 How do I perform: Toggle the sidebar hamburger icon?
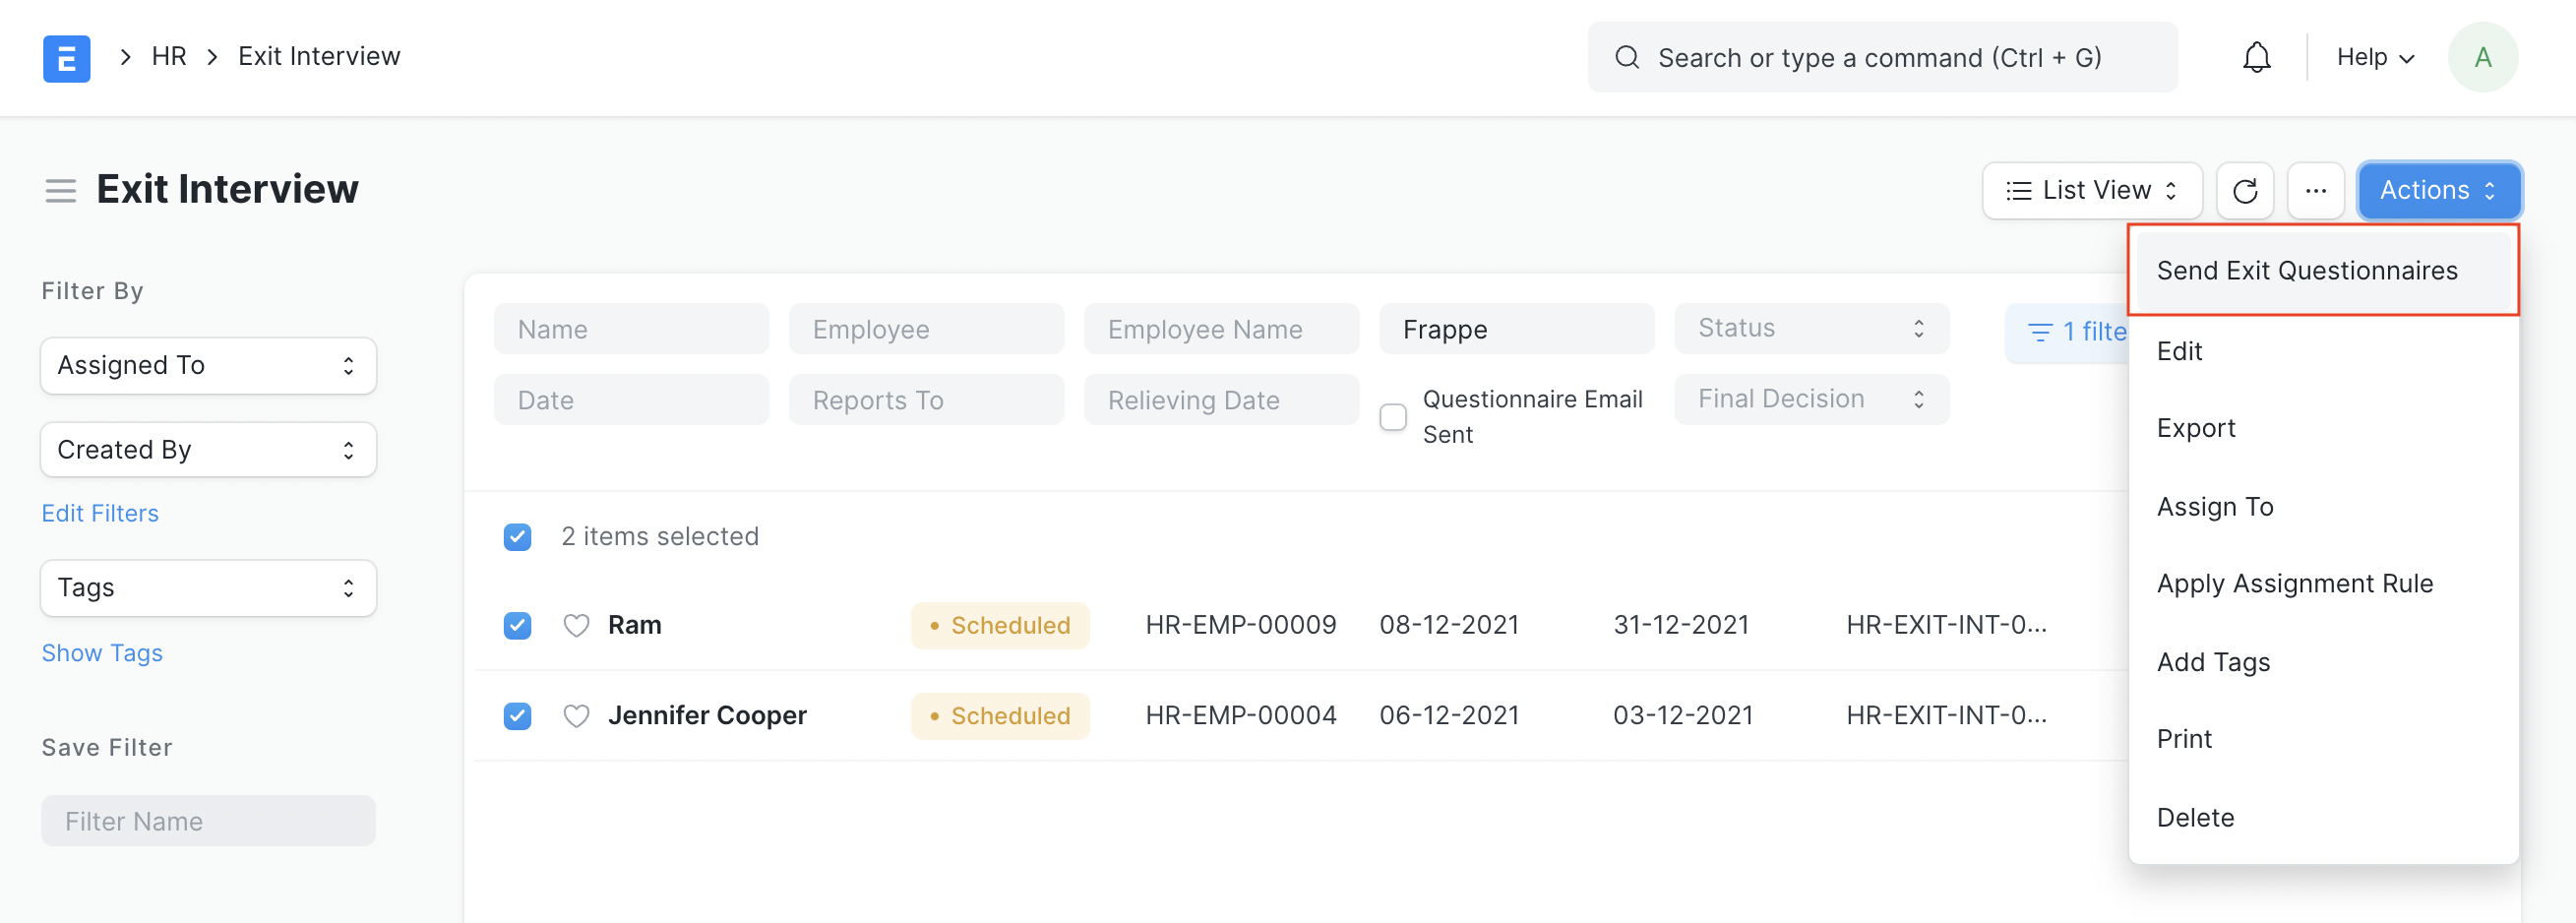[x=61, y=190]
